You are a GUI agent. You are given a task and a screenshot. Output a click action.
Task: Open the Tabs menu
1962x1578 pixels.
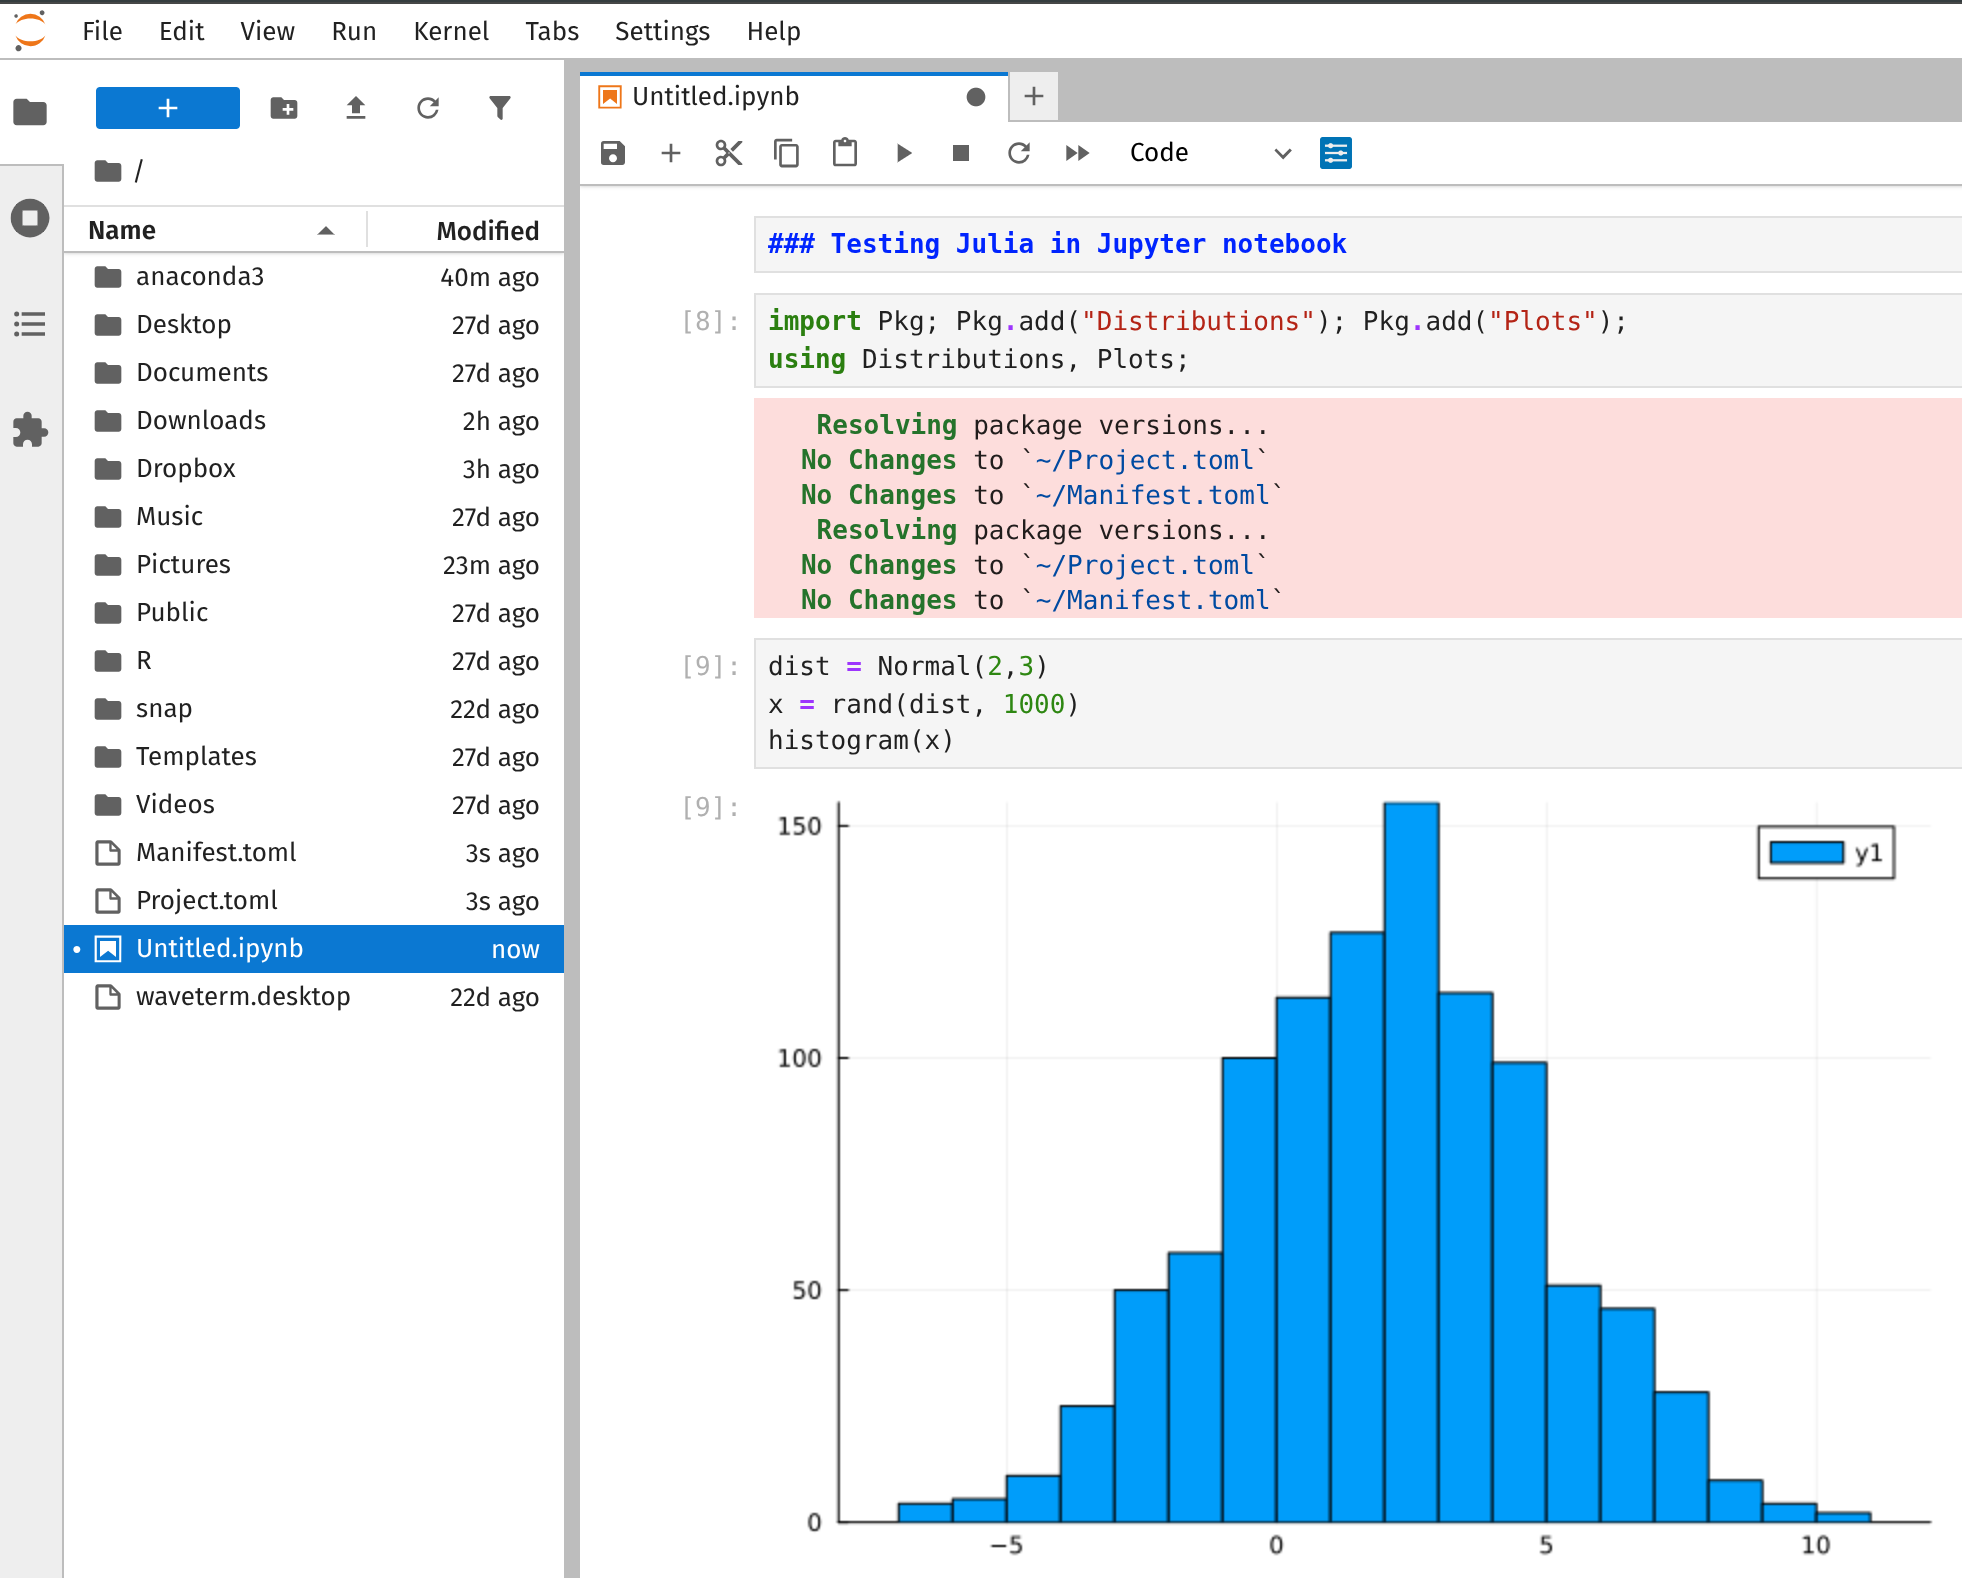click(552, 31)
